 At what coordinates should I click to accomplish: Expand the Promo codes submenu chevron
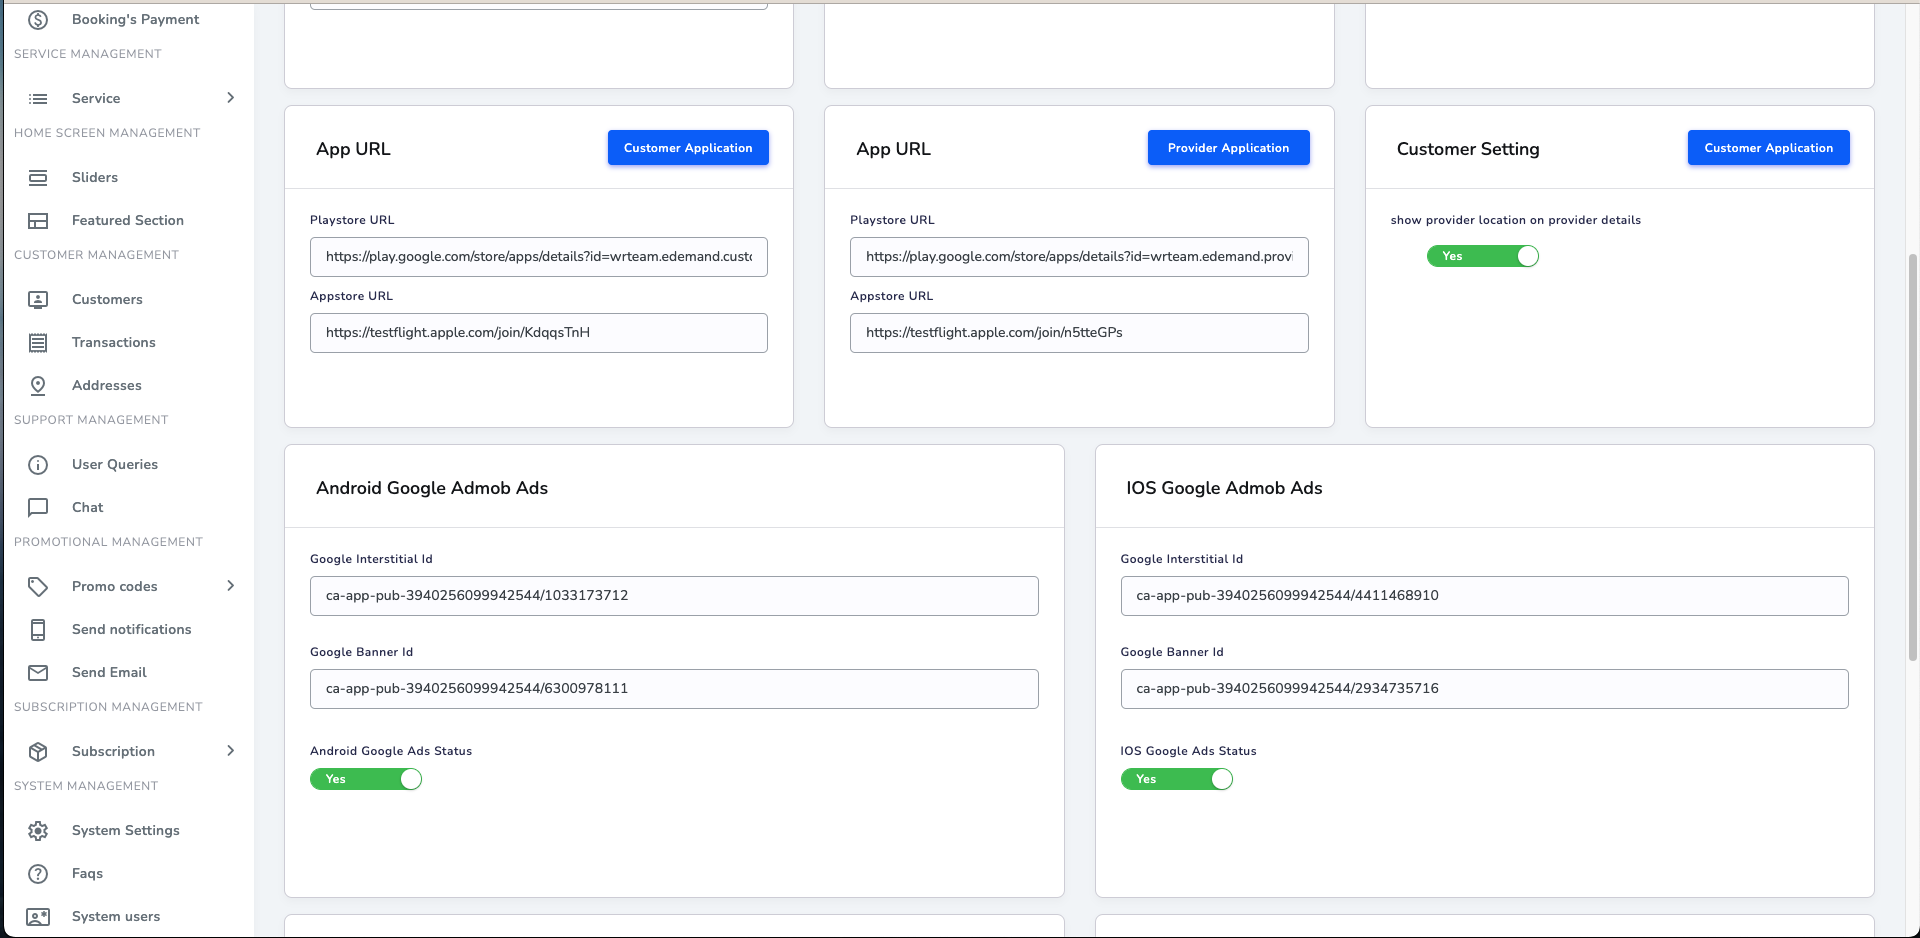tap(231, 586)
